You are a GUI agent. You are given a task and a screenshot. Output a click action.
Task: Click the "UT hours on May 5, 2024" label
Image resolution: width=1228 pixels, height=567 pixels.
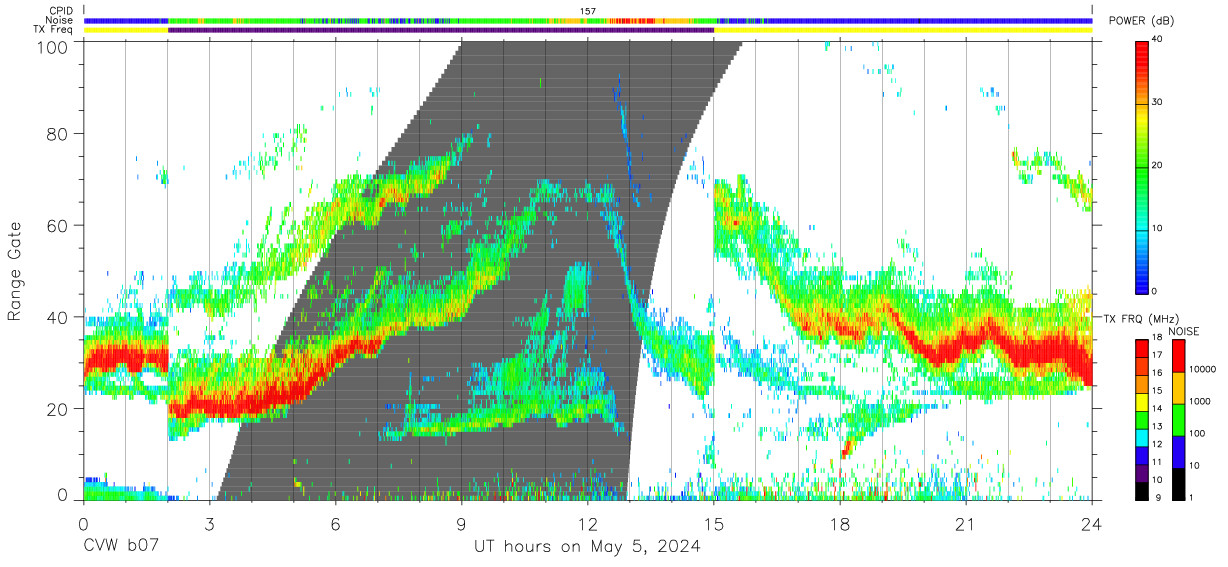tap(587, 547)
